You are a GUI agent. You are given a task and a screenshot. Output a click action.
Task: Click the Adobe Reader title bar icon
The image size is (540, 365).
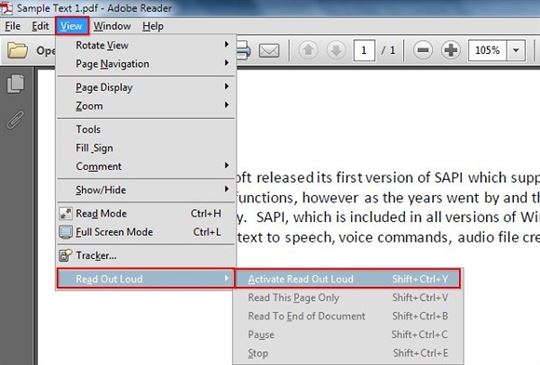click(x=6, y=8)
